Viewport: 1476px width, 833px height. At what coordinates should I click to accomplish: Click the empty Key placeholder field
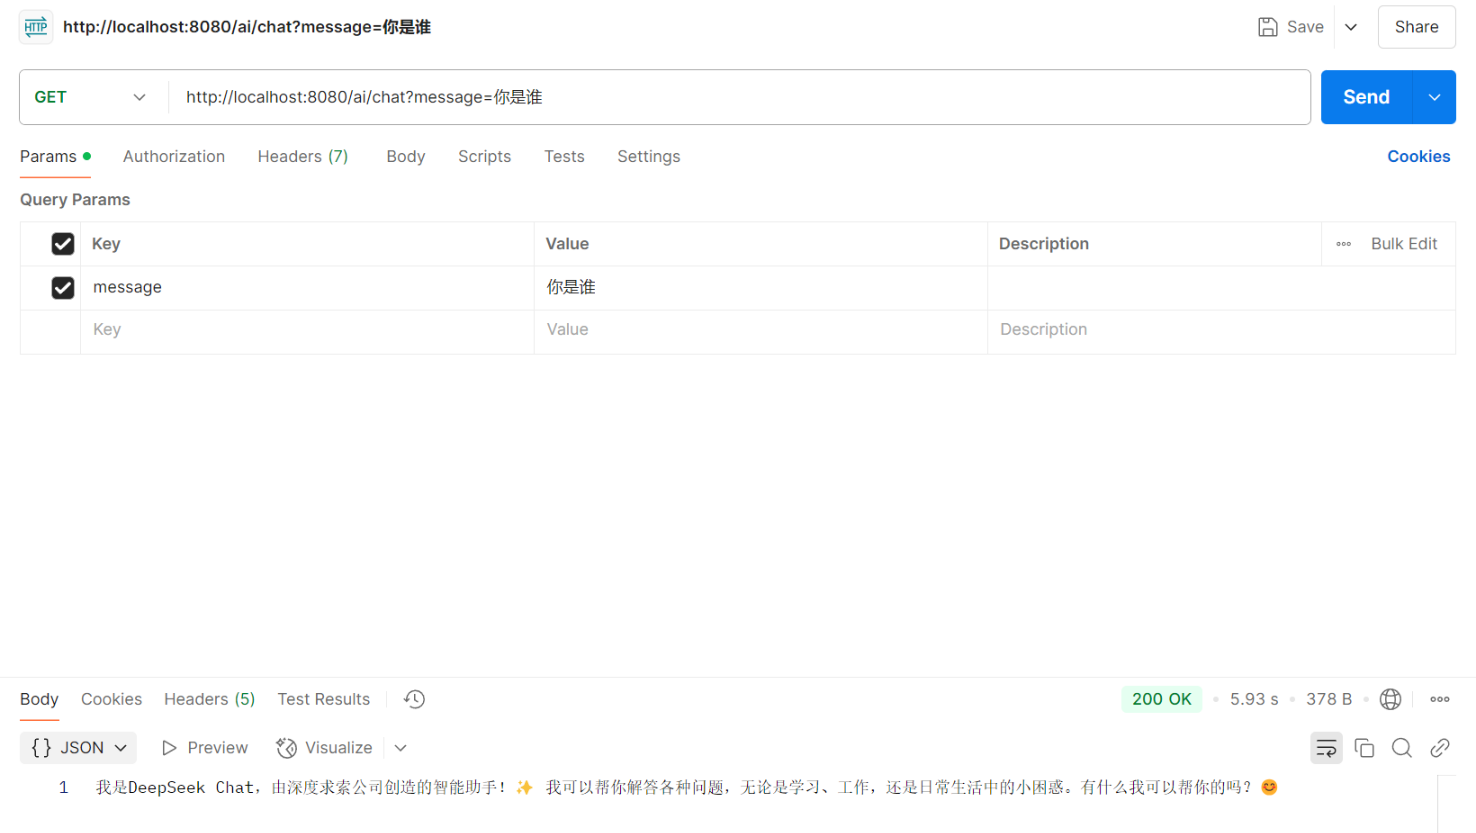(307, 330)
